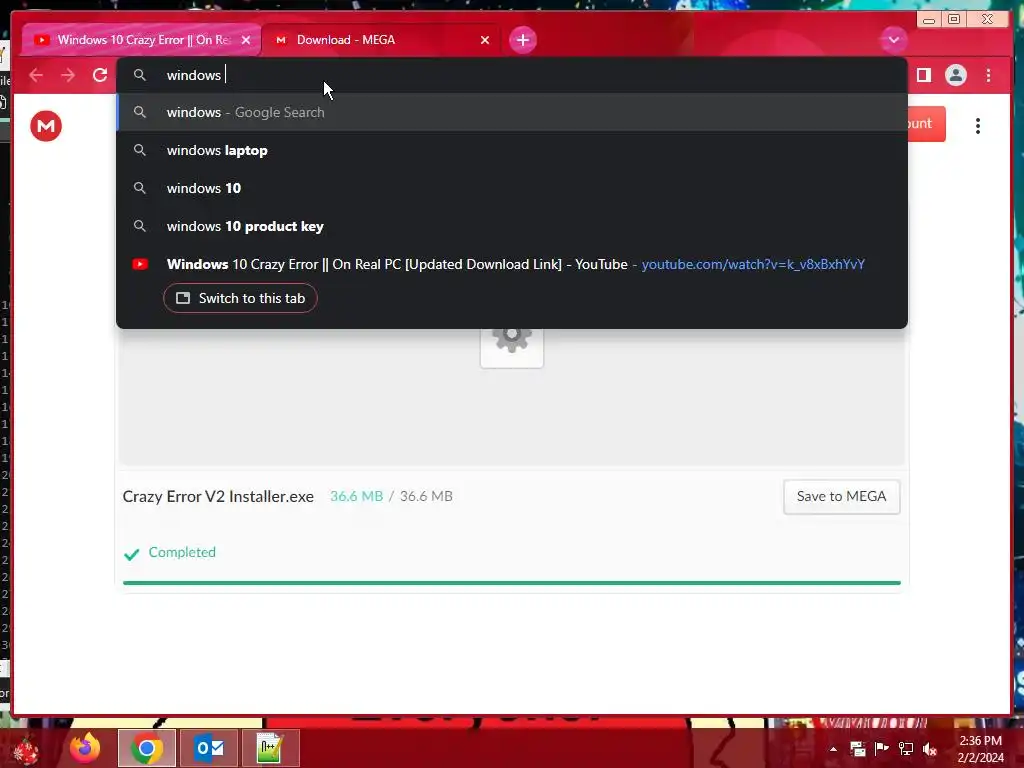Click the taskbar clock 2:36 PM

(980, 741)
